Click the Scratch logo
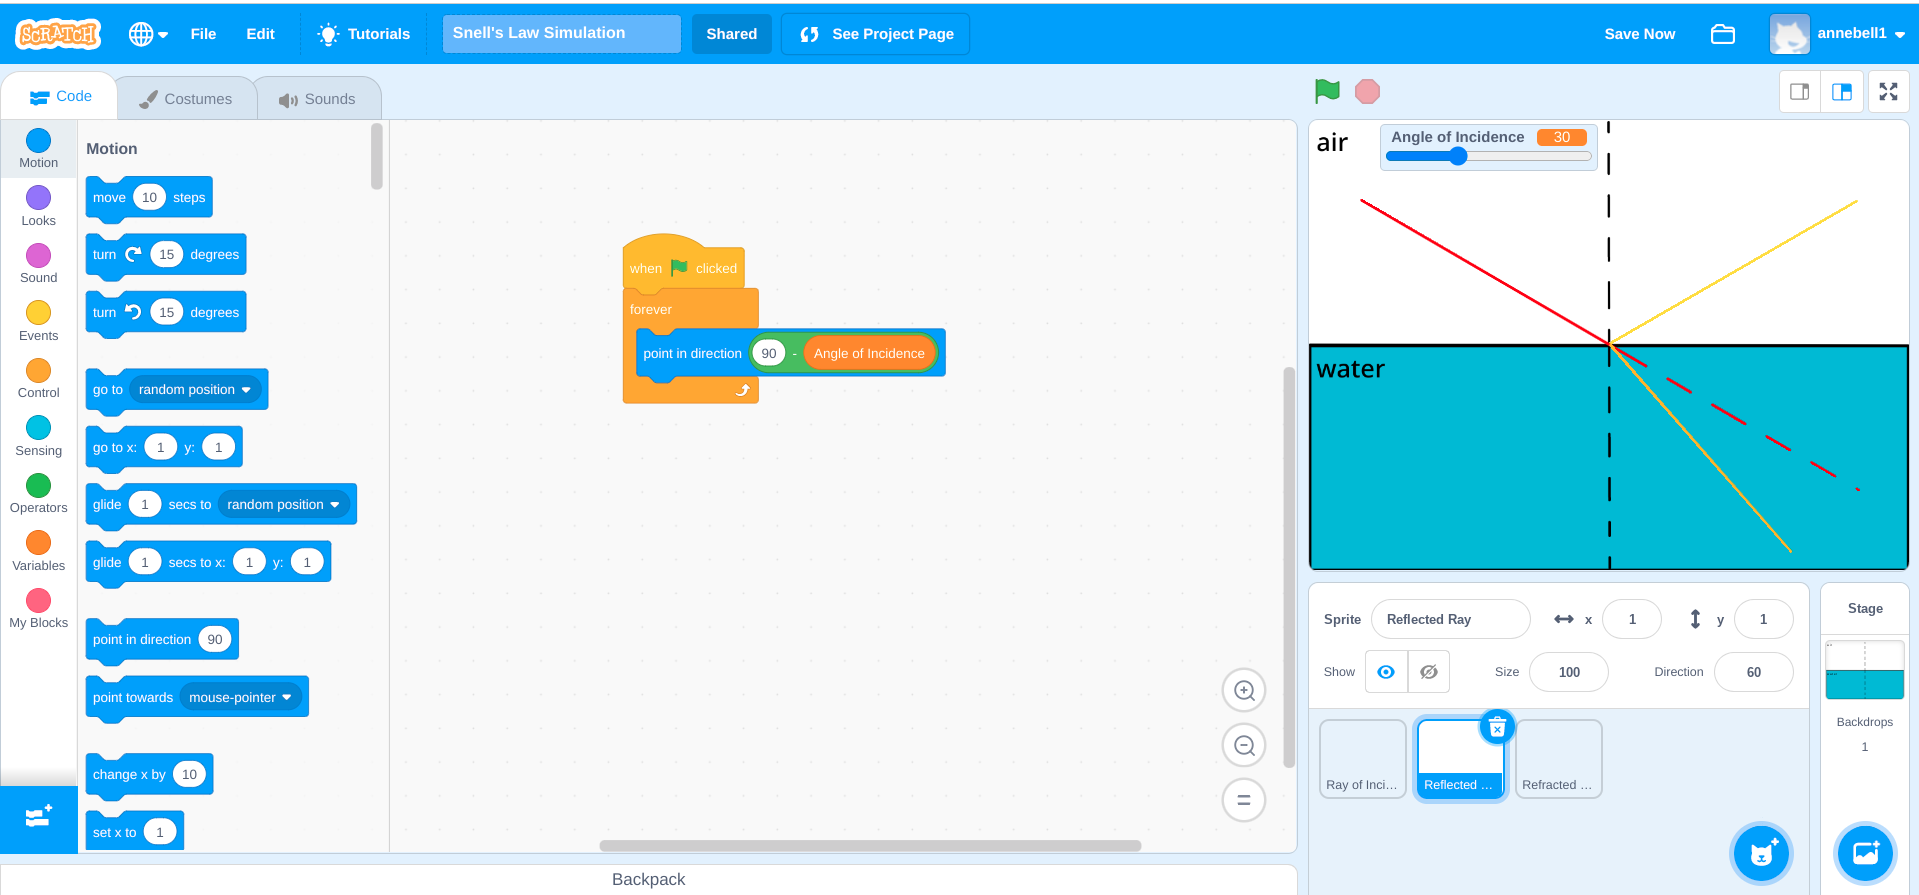This screenshot has height=895, width=1919. pyautogui.click(x=58, y=34)
